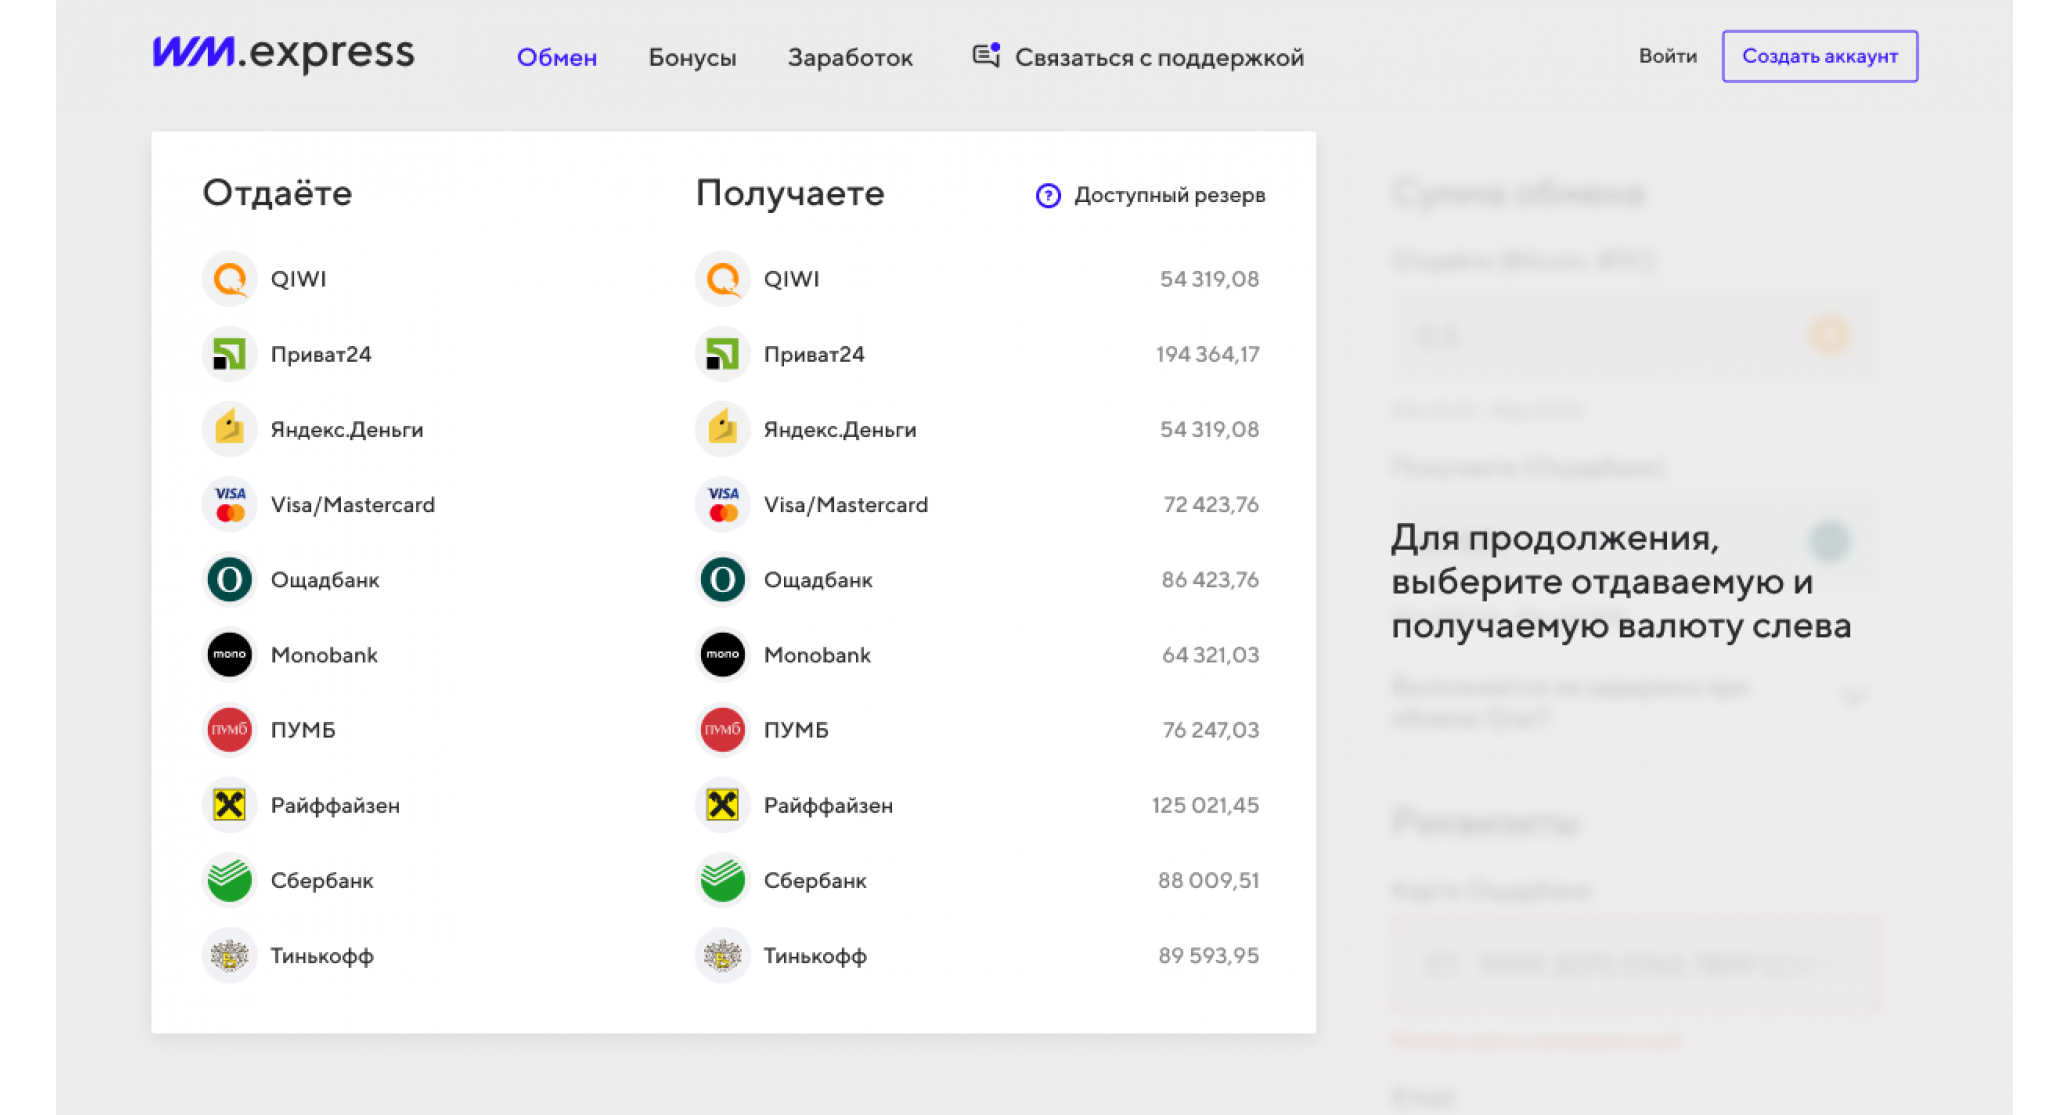Click the Доступный резерв label

tap(1170, 195)
